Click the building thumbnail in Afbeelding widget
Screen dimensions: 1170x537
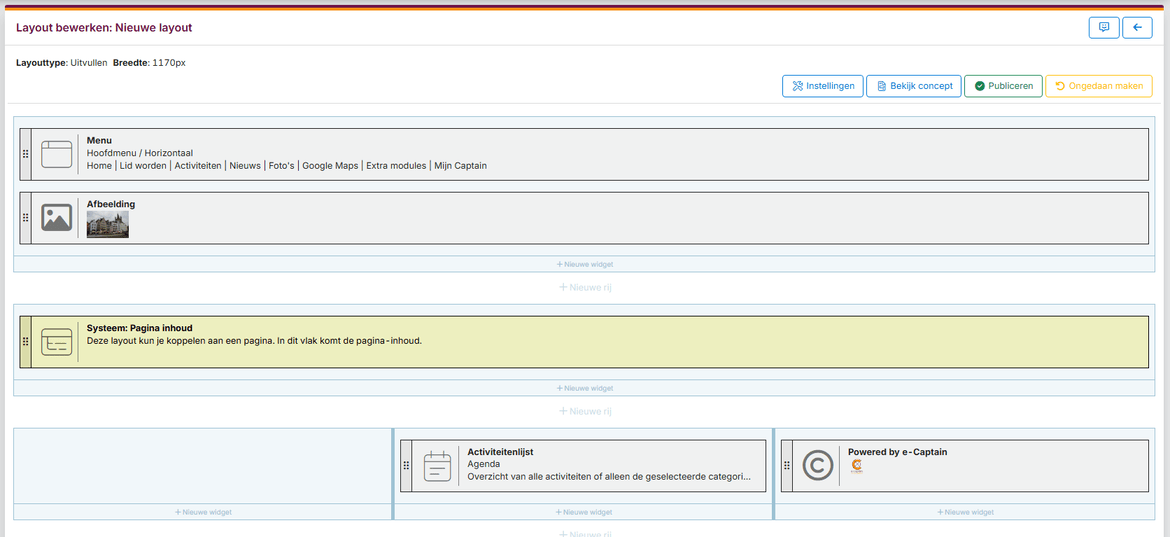pos(107,225)
